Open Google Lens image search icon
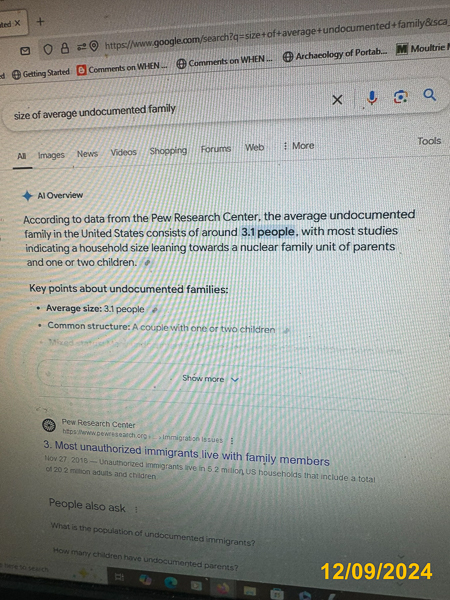Viewport: 450px width, 600px height. (400, 96)
